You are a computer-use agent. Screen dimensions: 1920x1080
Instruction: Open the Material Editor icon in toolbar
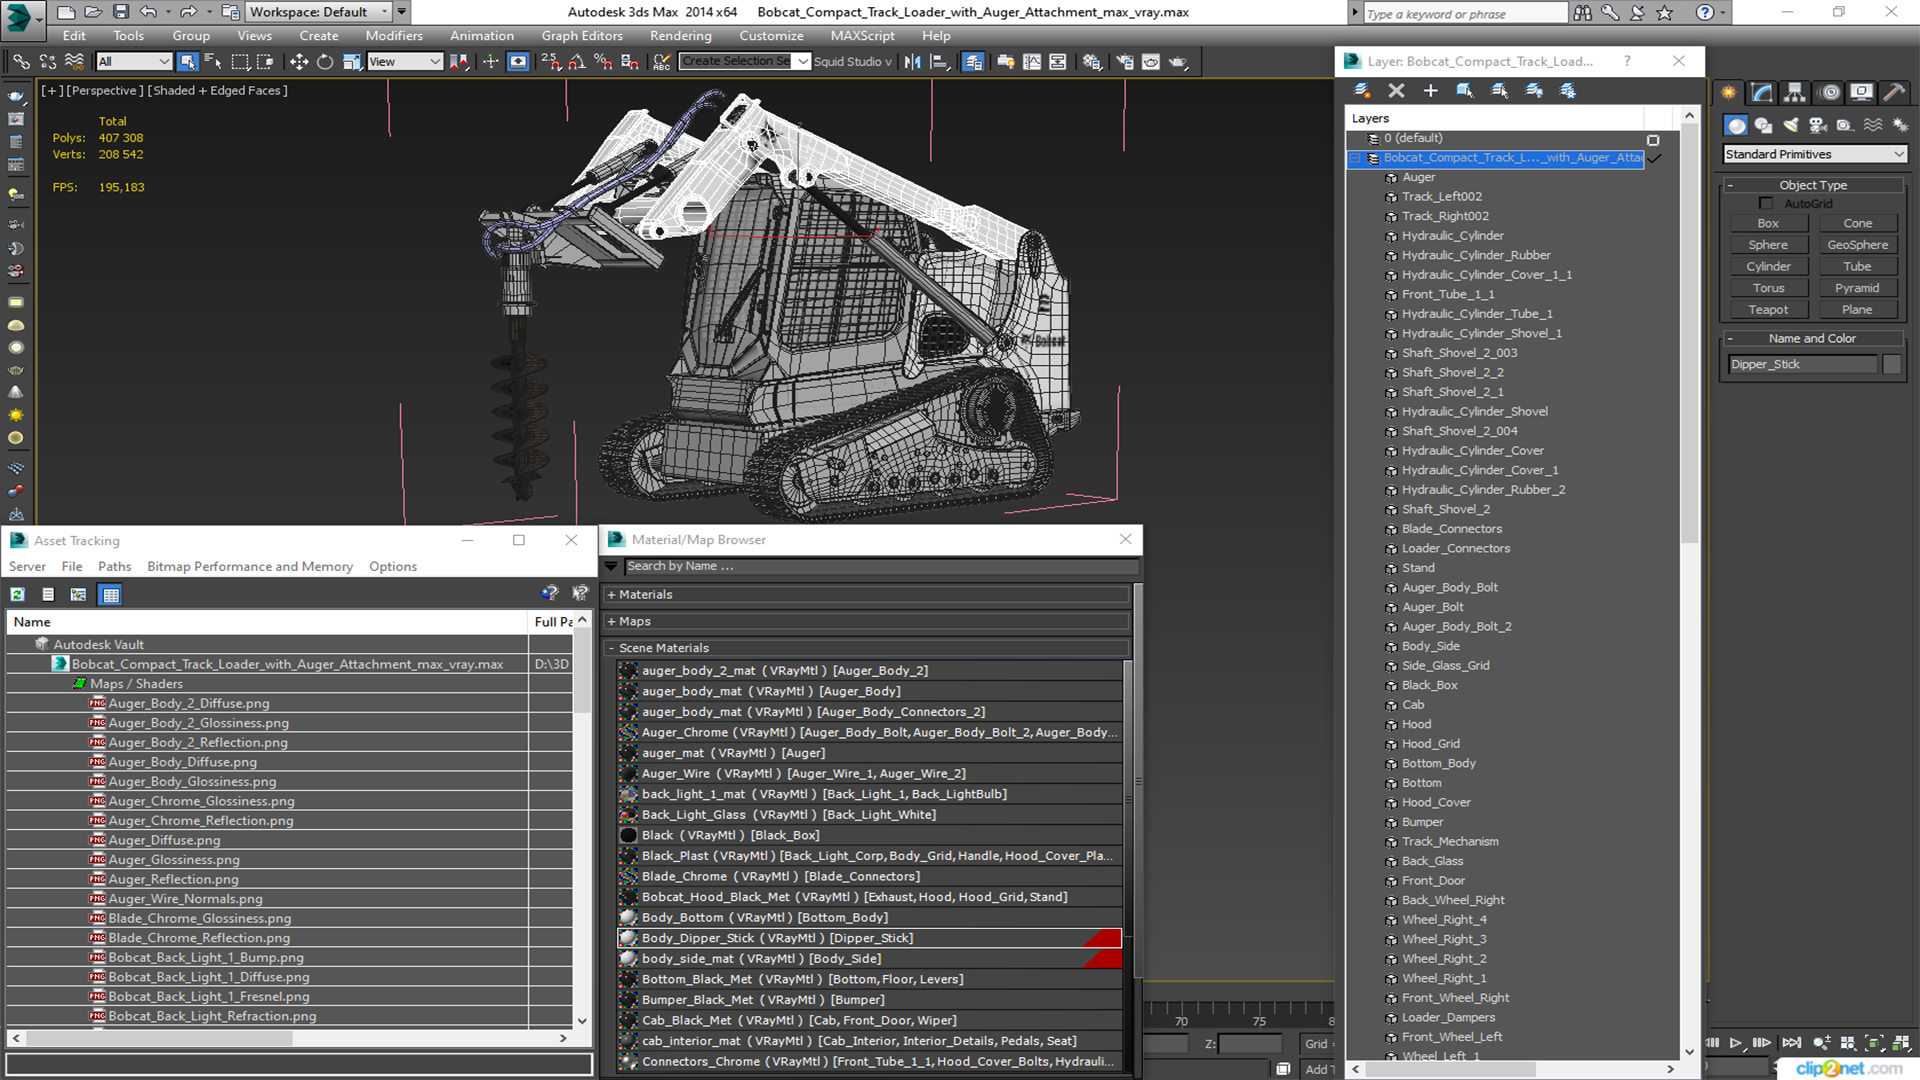[x=1091, y=62]
